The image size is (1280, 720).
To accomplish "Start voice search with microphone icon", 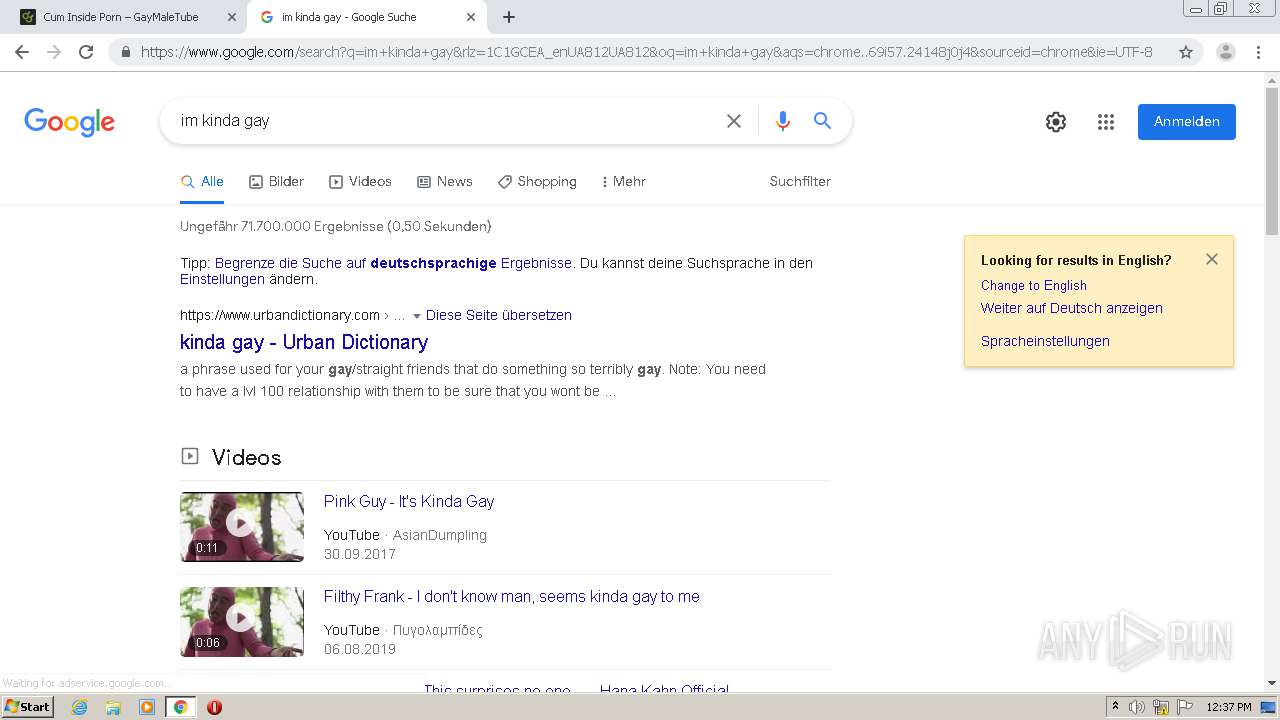I will coord(783,121).
